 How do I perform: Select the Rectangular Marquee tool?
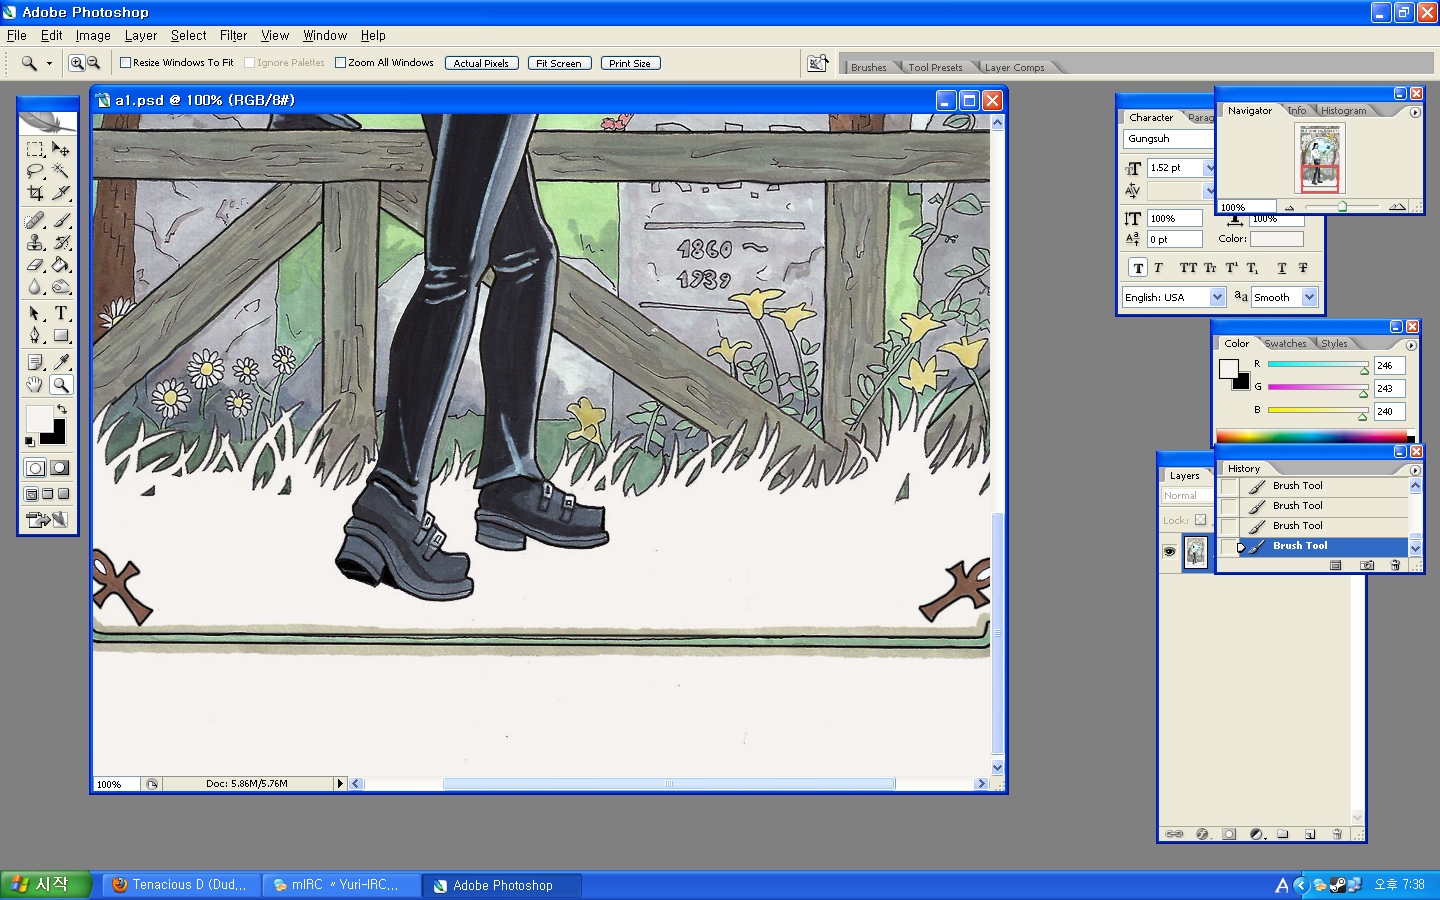35,149
